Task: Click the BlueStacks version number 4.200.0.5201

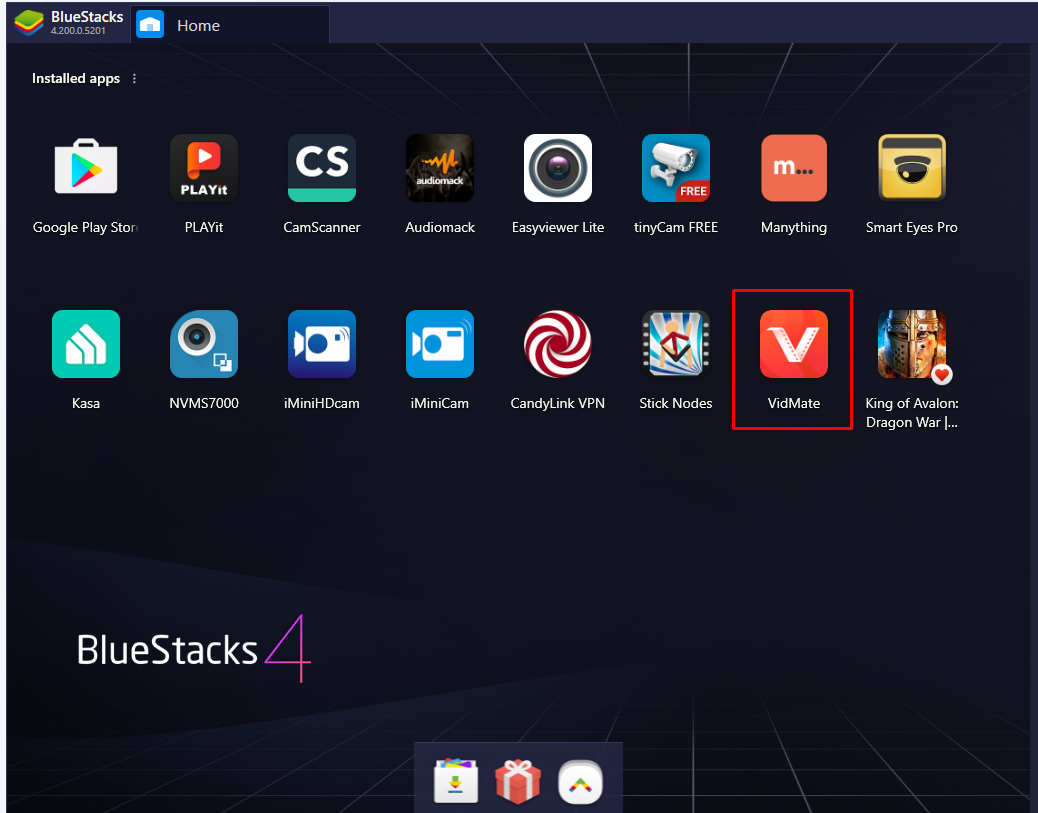Action: pos(78,30)
